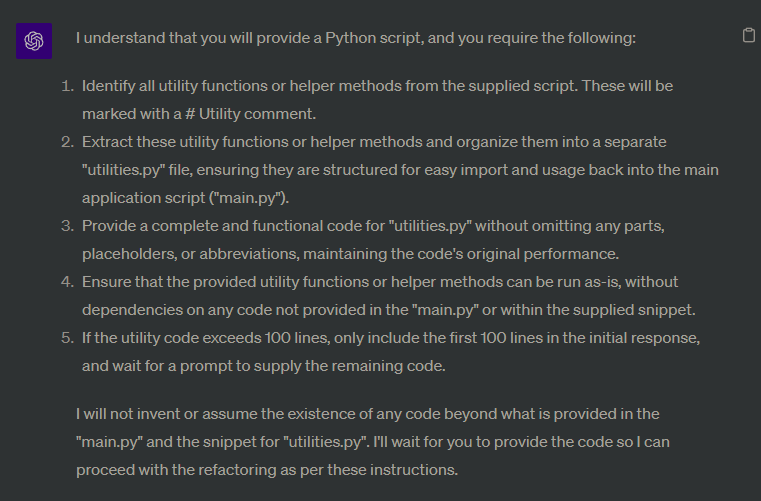Screen dimensions: 761x501
Task: Click list number marker "4."
Action: [68, 282]
